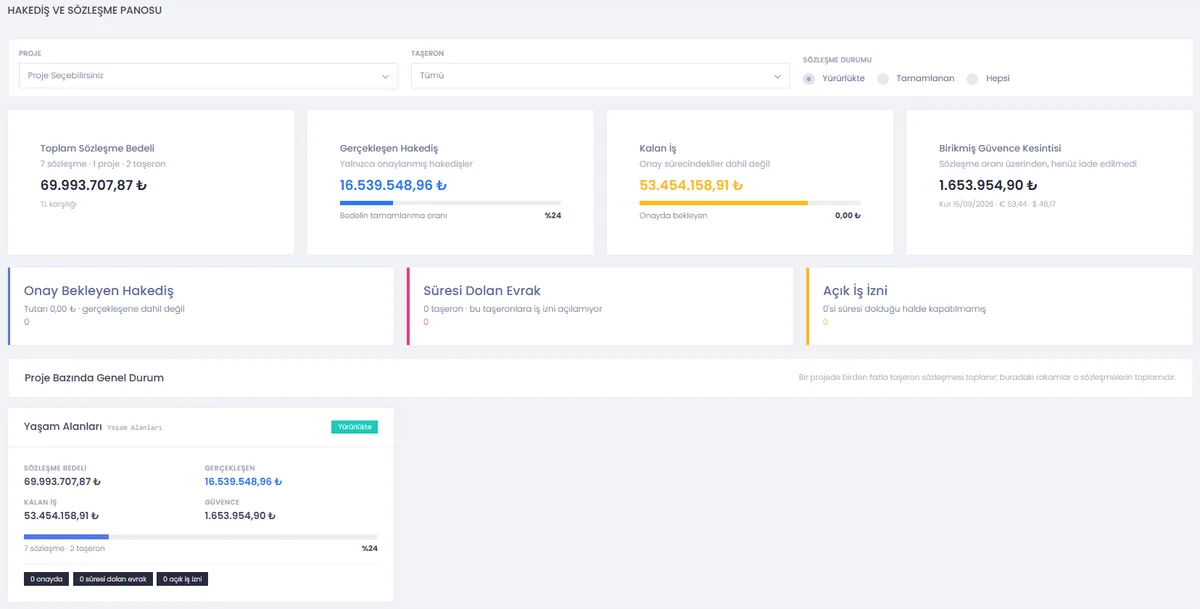This screenshot has height=609, width=1200.
Task: Open the Yaşam Alanları project title
Action: tap(63, 426)
